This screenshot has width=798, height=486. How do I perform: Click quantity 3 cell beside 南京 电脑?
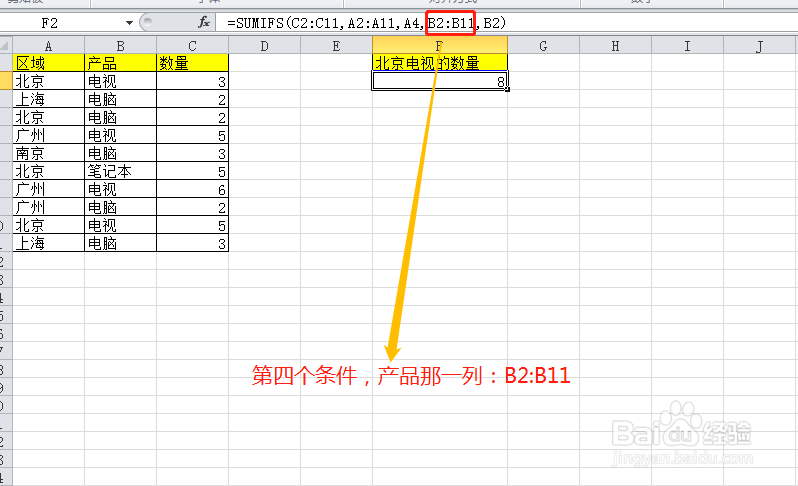point(192,153)
